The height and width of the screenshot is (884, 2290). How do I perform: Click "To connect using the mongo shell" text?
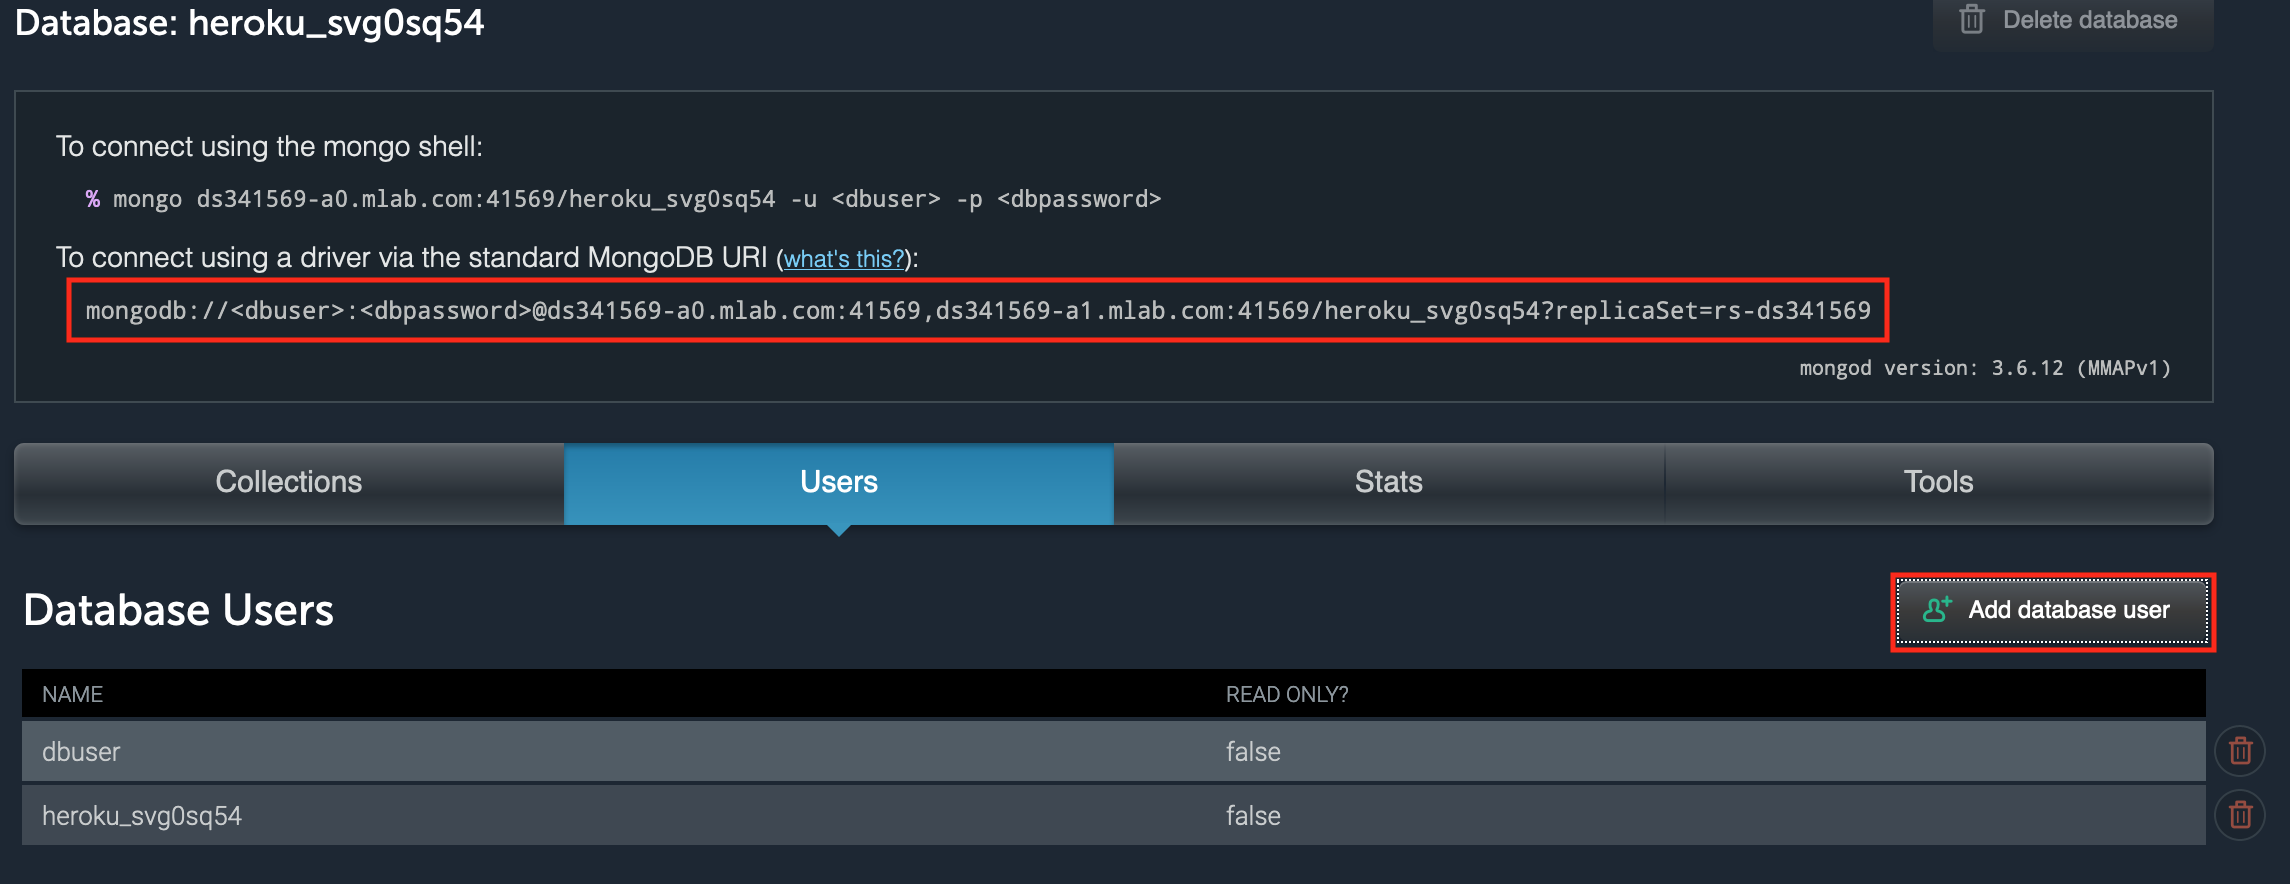(269, 147)
